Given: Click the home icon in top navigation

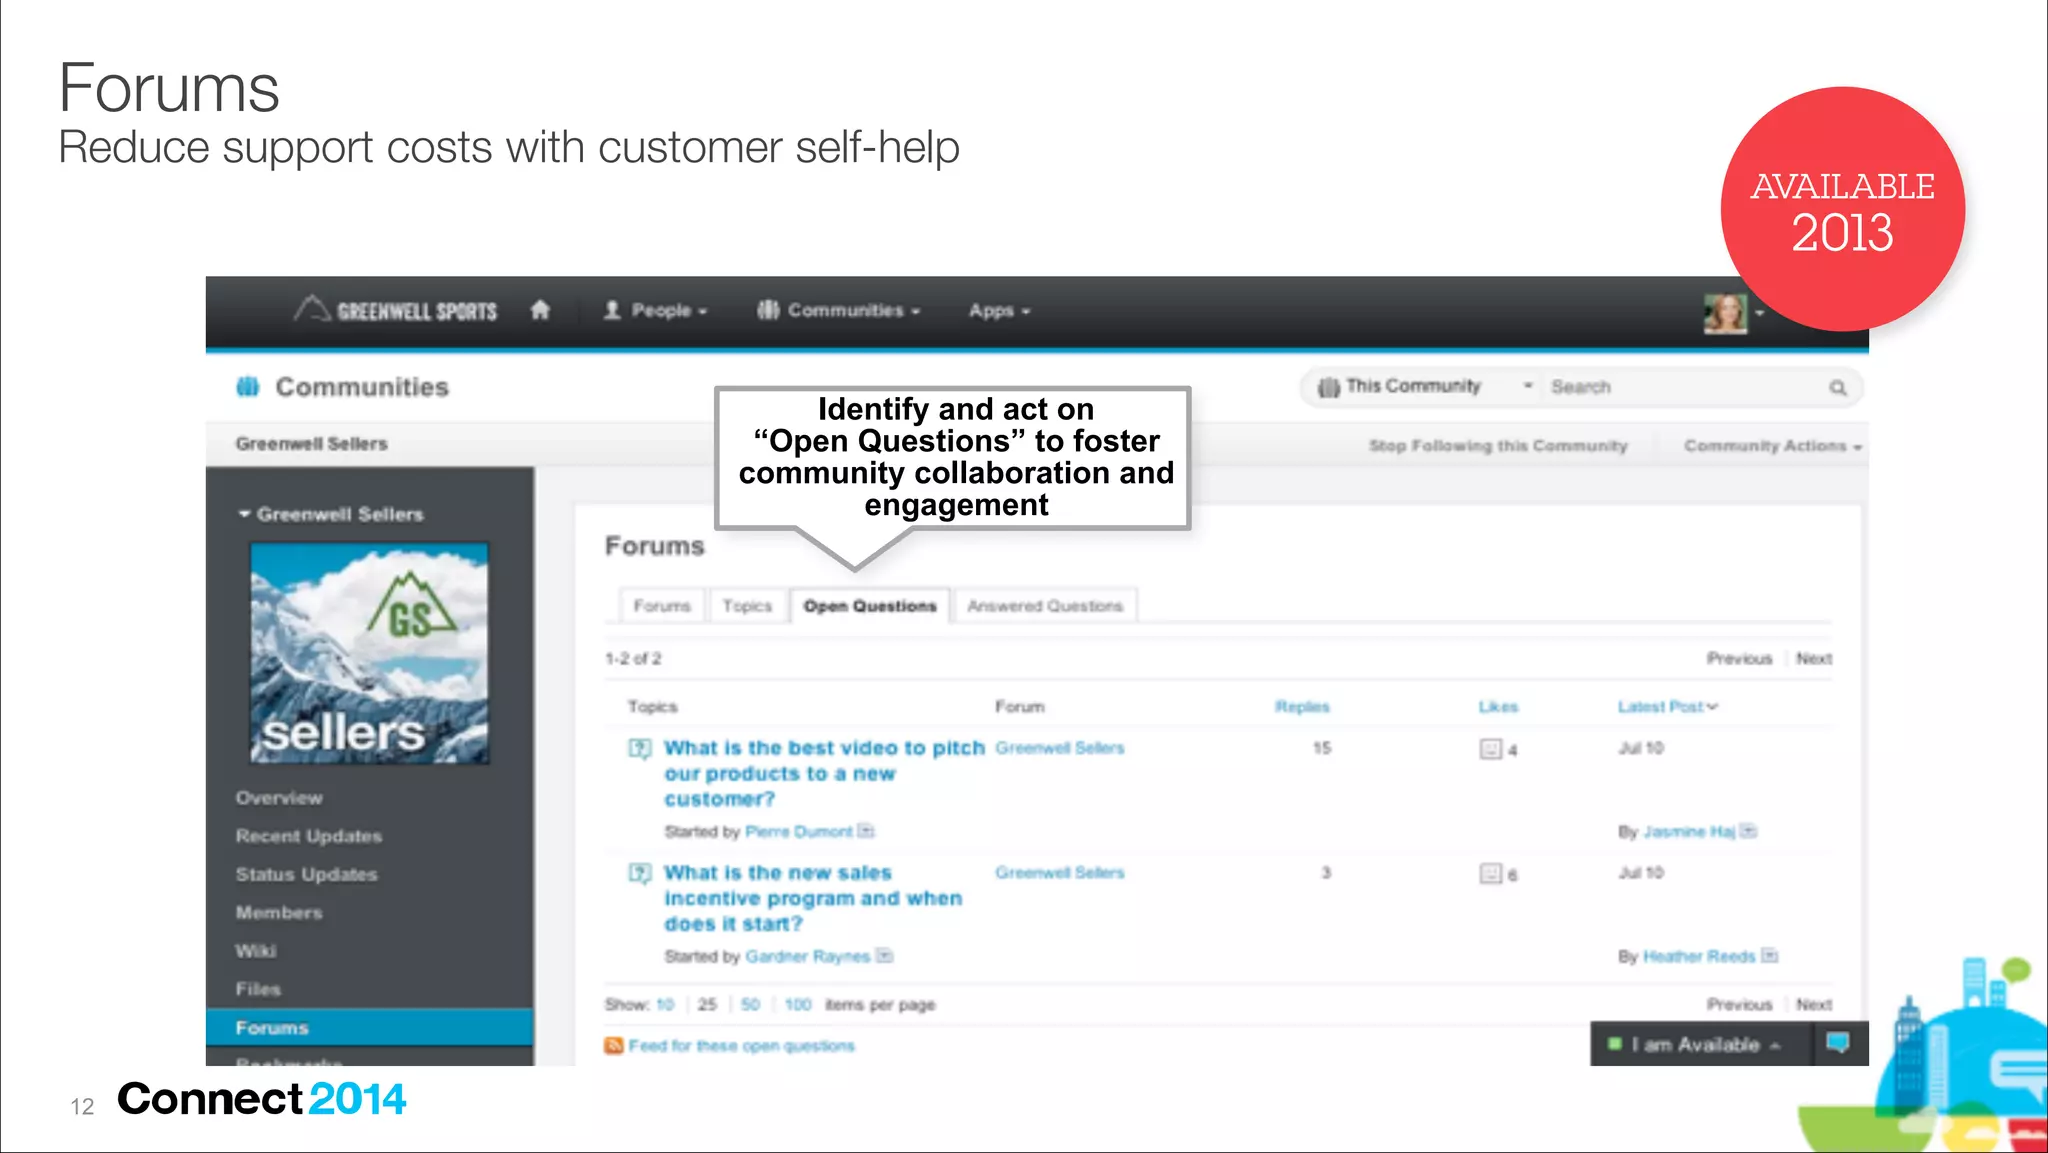Looking at the screenshot, I should click(540, 310).
